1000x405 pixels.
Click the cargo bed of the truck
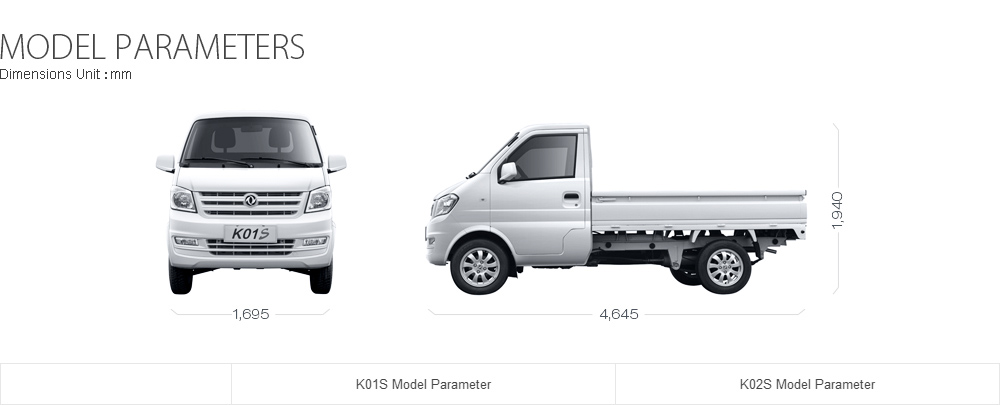click(698, 213)
